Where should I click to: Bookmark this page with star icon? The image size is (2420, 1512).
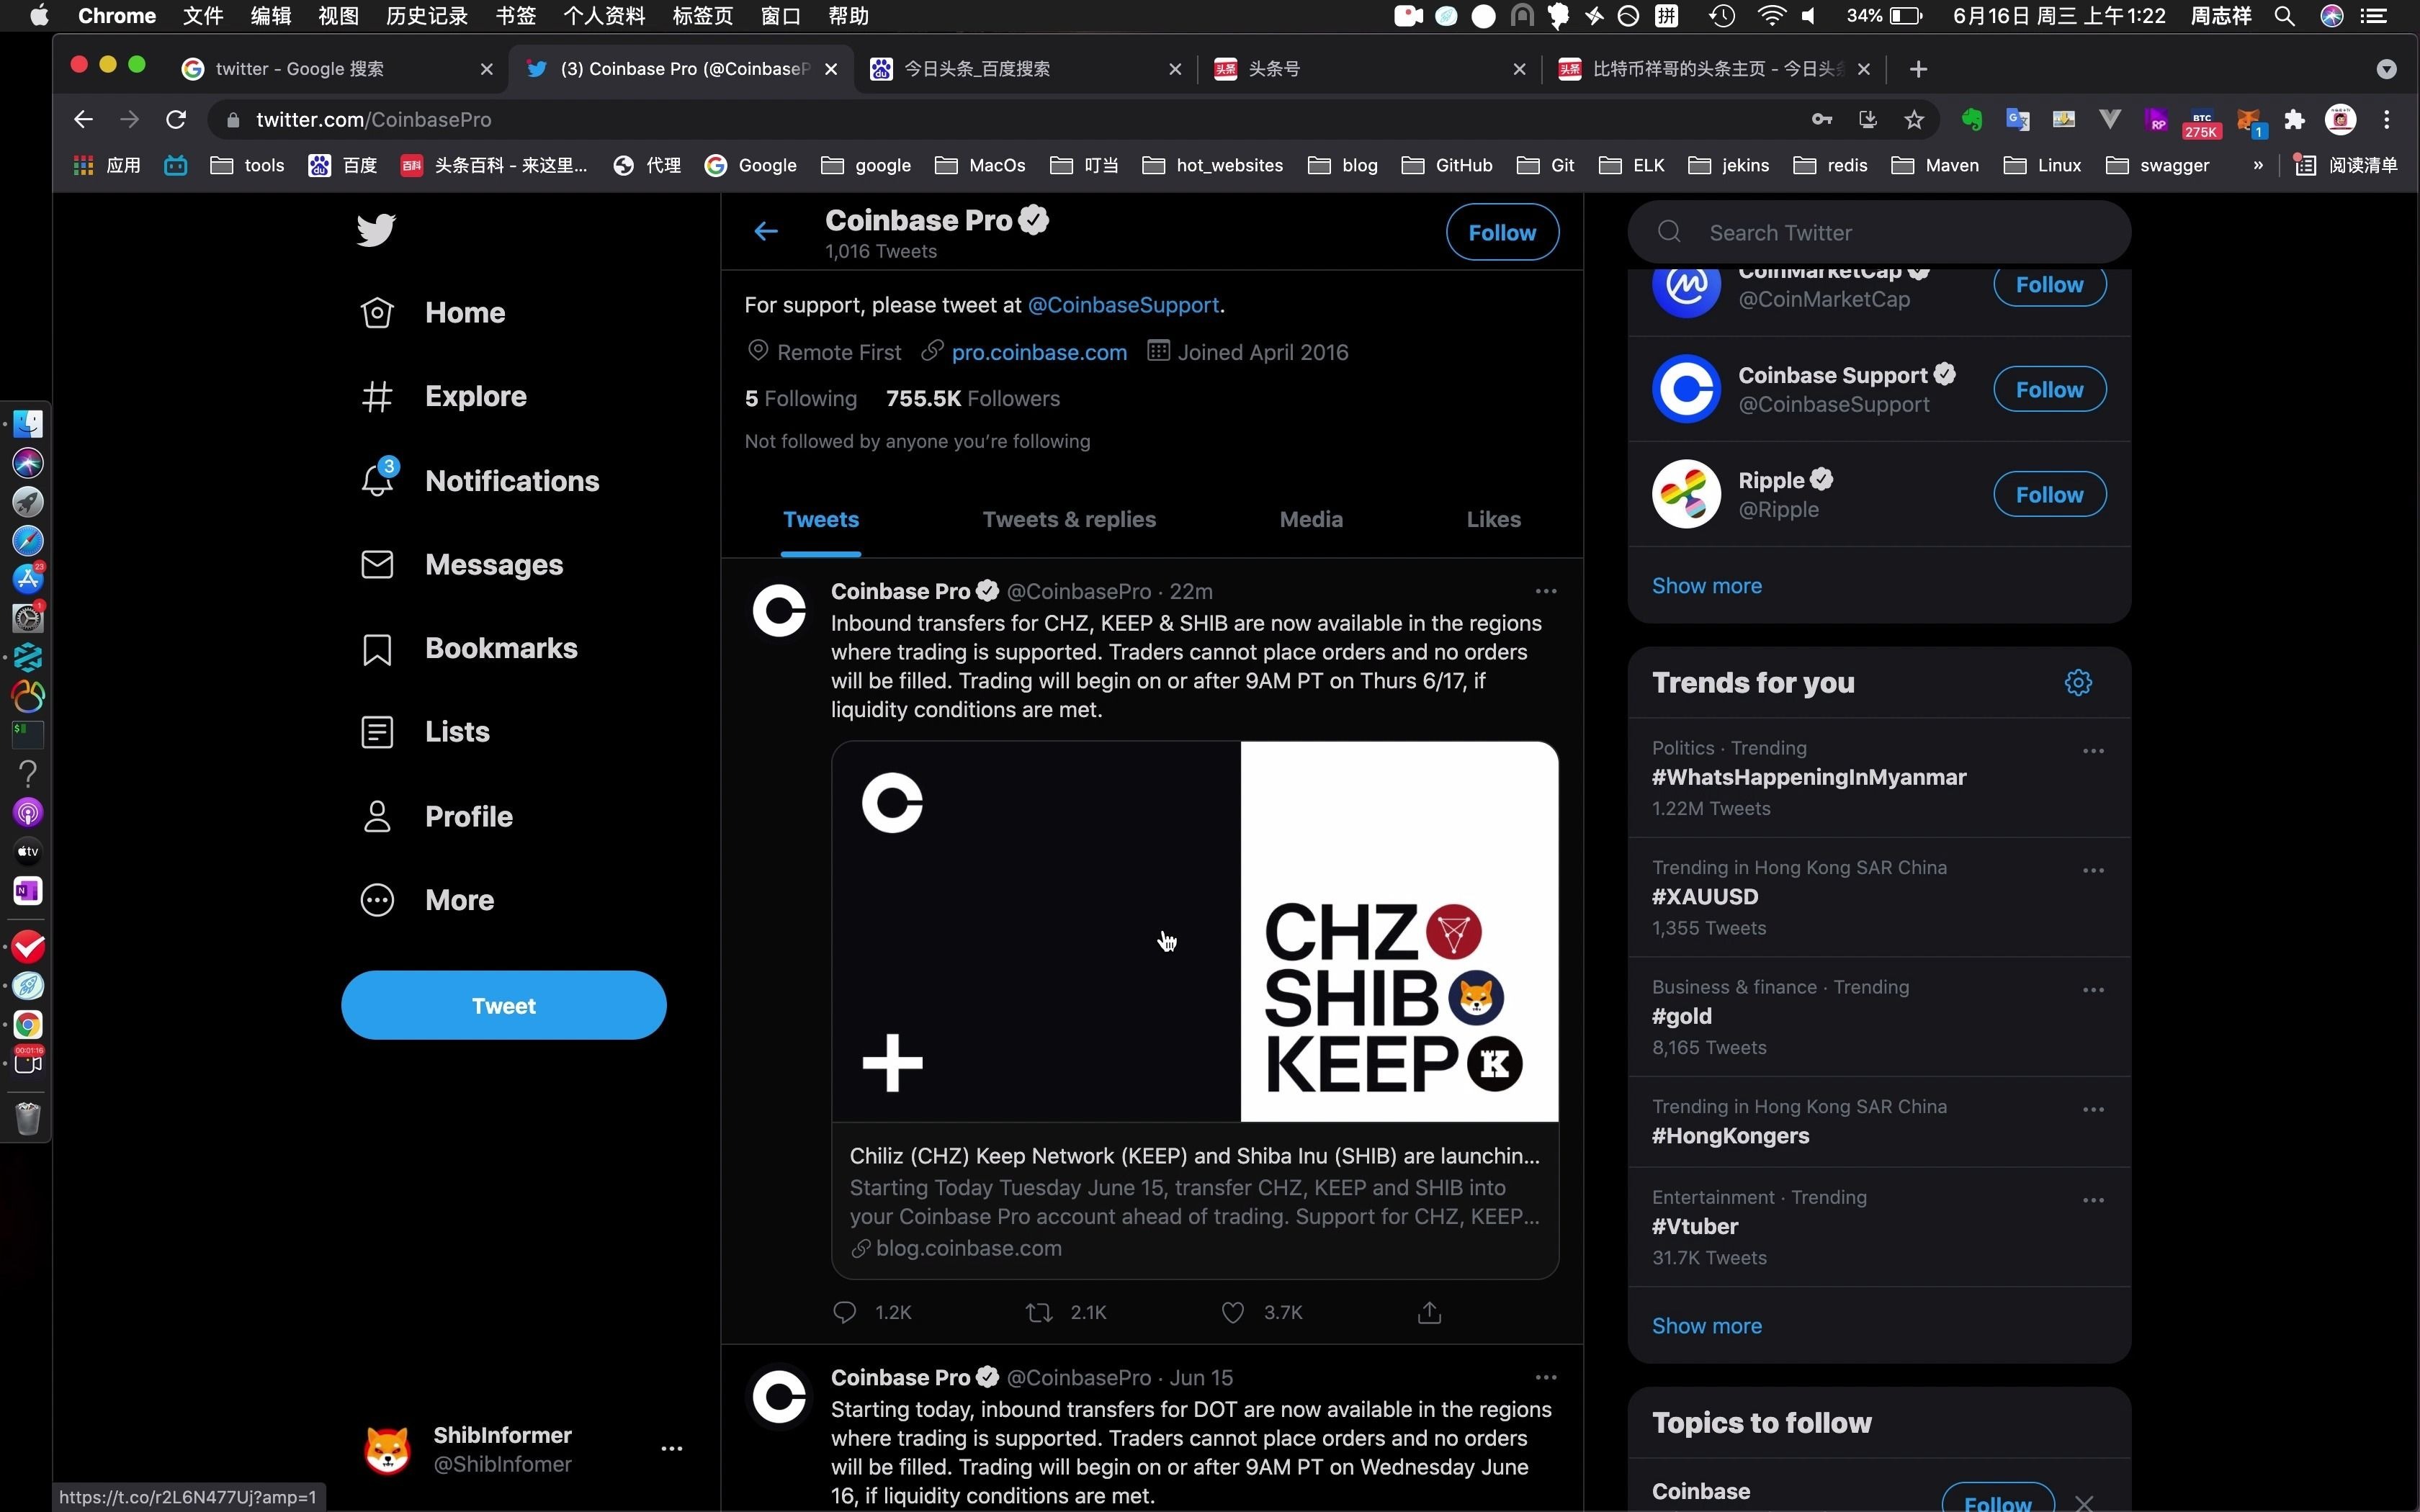[x=1914, y=120]
